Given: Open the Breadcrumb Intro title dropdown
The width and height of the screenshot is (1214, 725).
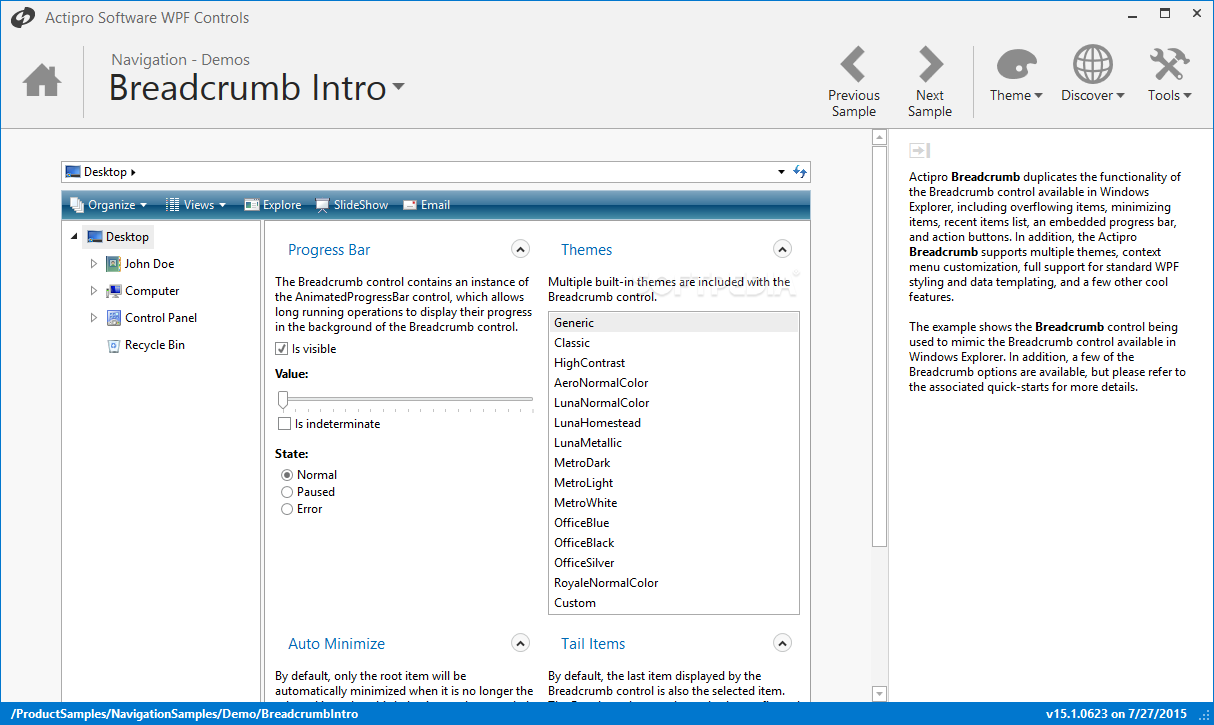Looking at the screenshot, I should pos(398,87).
